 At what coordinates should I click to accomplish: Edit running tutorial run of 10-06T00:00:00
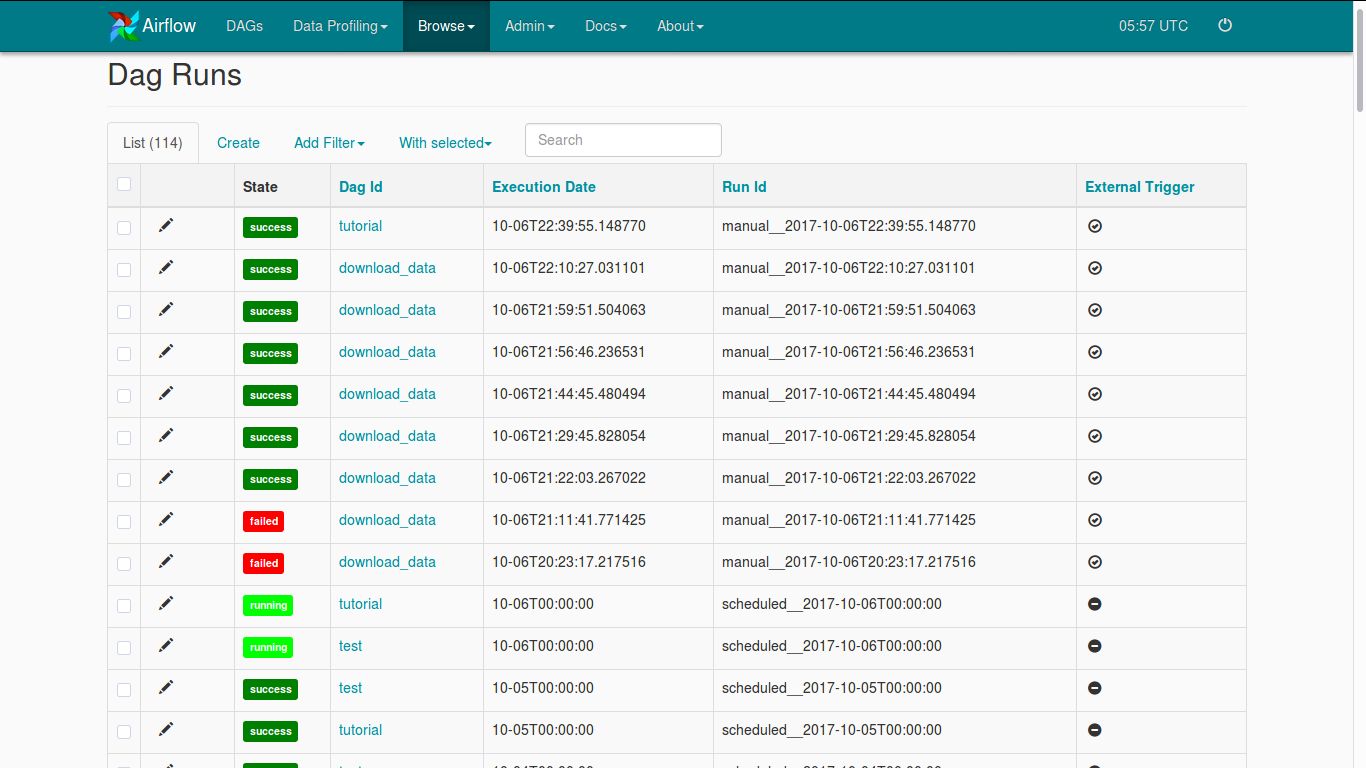click(166, 603)
